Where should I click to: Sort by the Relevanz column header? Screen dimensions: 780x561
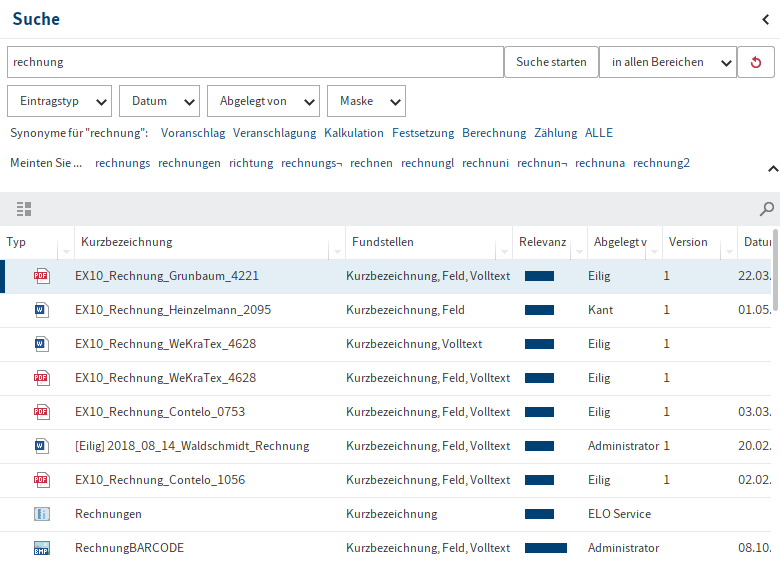click(x=543, y=242)
